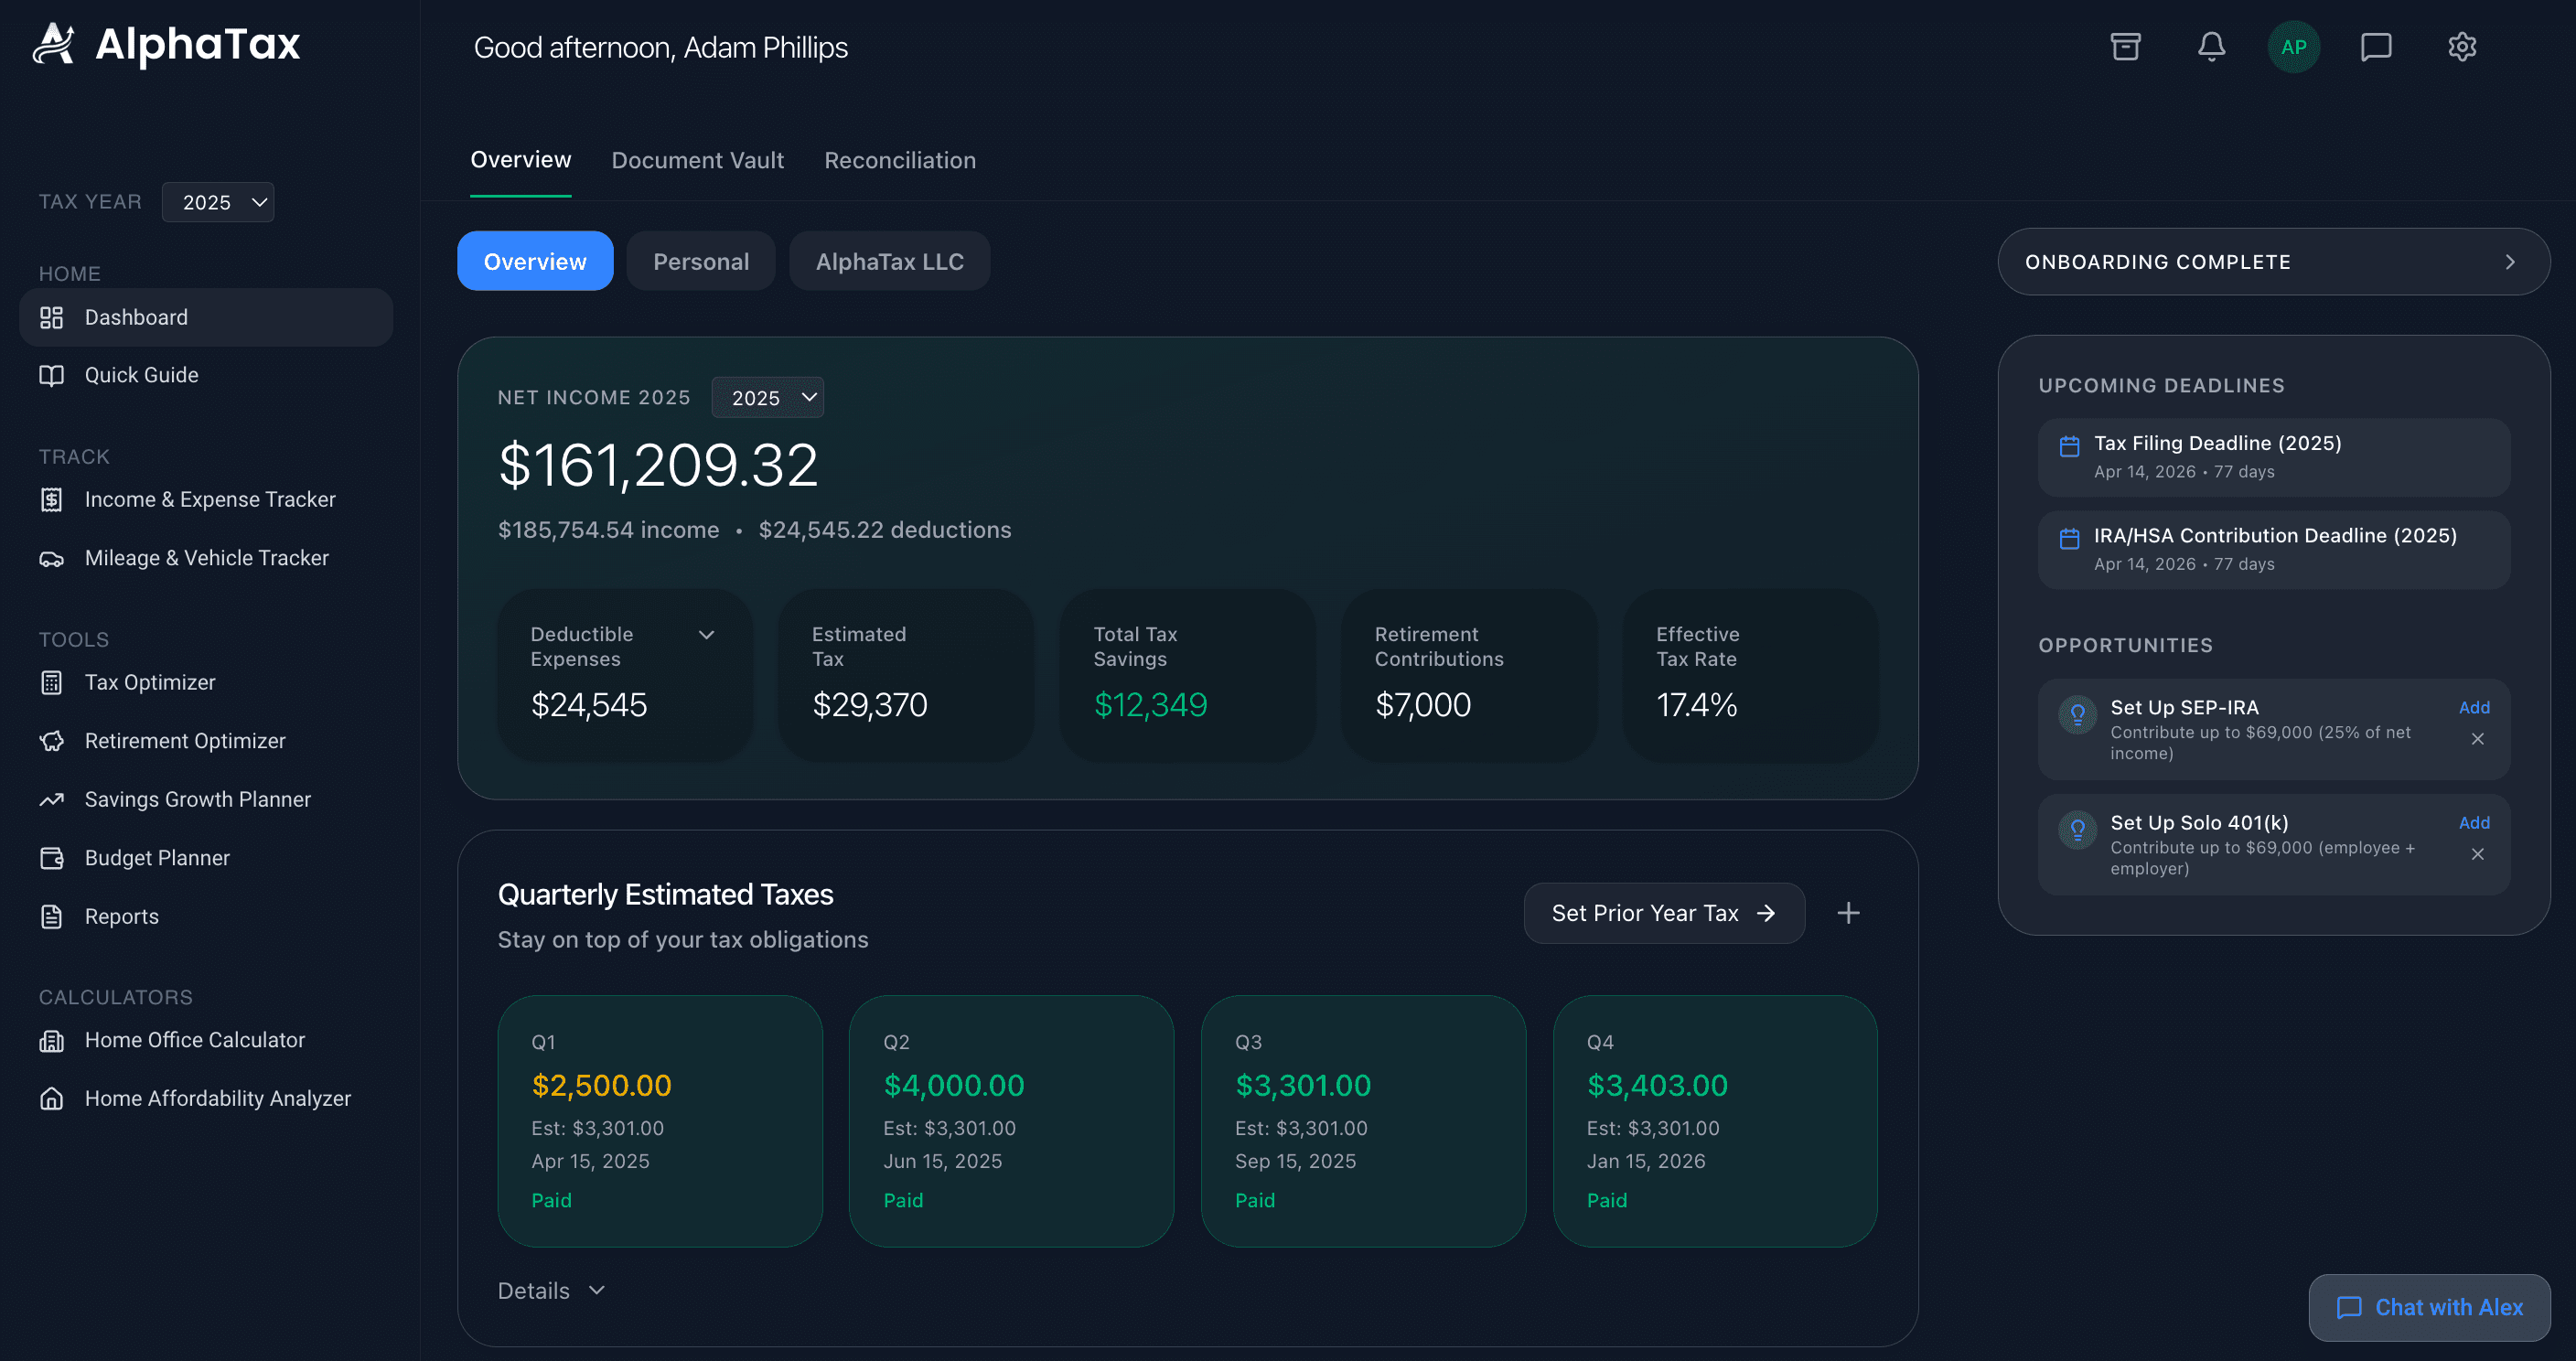The image size is (2576, 1361).
Task: Switch to the Document Vault tab
Action: [698, 160]
